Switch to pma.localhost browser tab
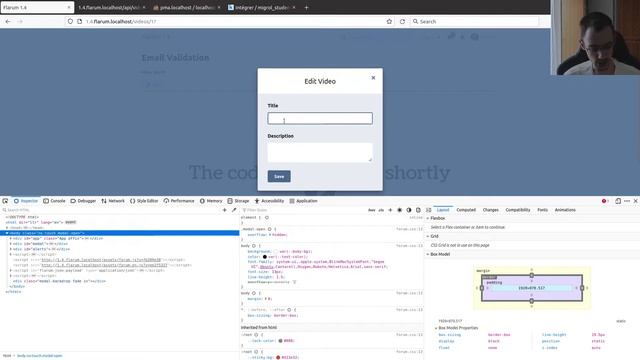This screenshot has height=360, width=640. click(187, 7)
